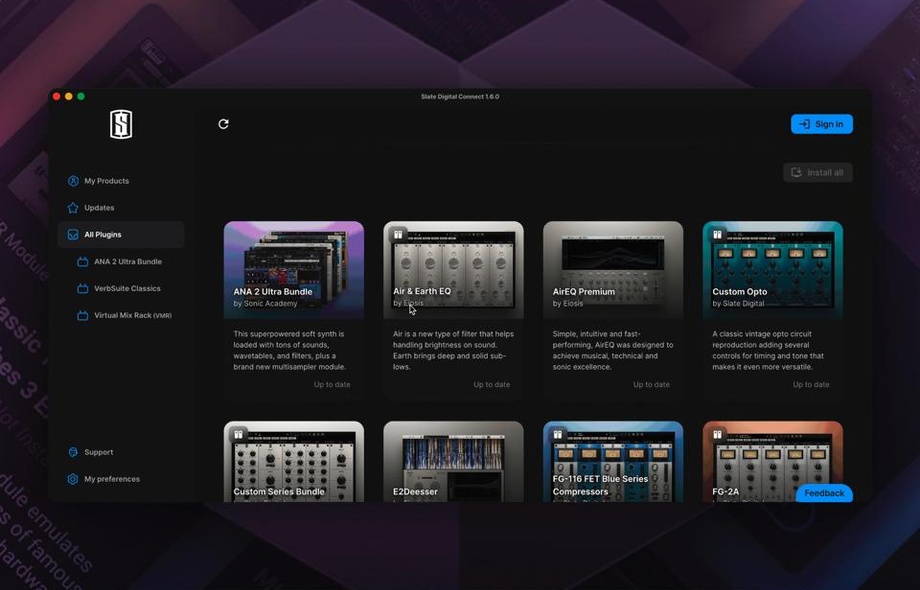The width and height of the screenshot is (920, 590).
Task: Click module badge on Air & Earth EQ card
Action: click(398, 235)
